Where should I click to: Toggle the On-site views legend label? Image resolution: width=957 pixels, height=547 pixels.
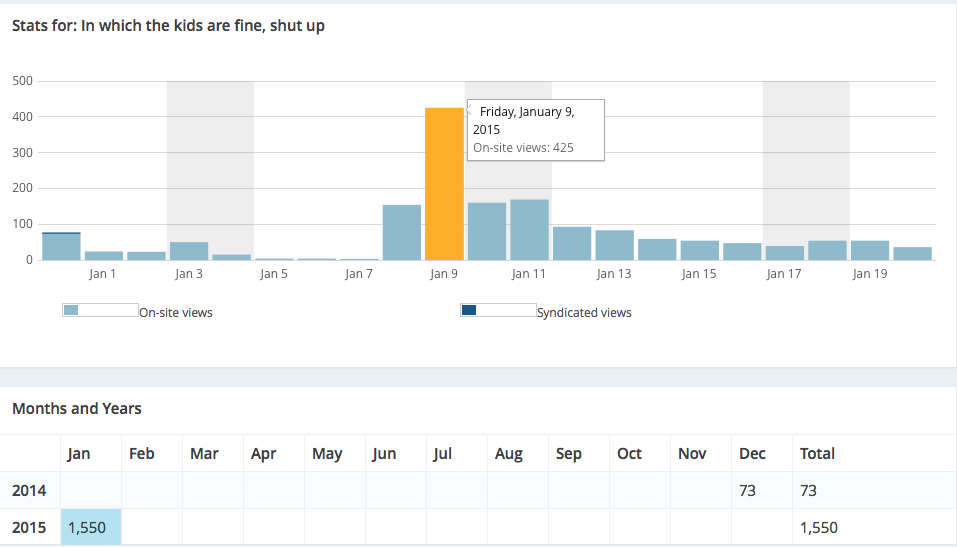click(176, 313)
